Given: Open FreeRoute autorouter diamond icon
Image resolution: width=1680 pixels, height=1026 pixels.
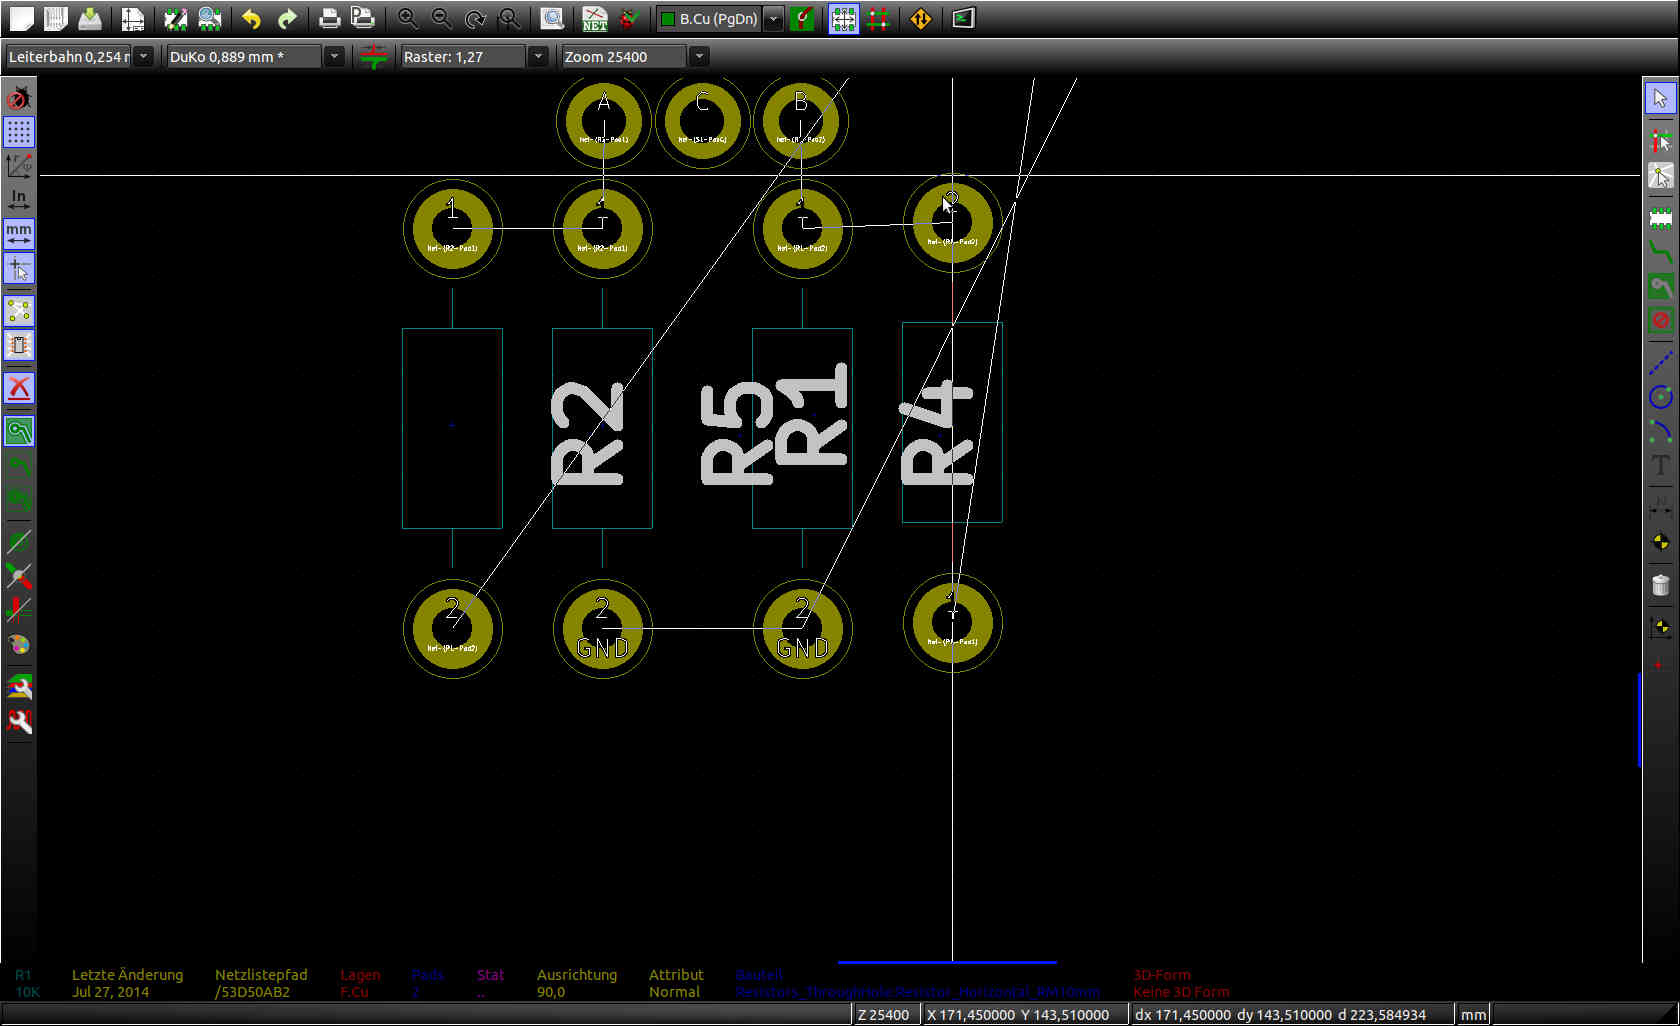Looking at the screenshot, I should [x=921, y=18].
